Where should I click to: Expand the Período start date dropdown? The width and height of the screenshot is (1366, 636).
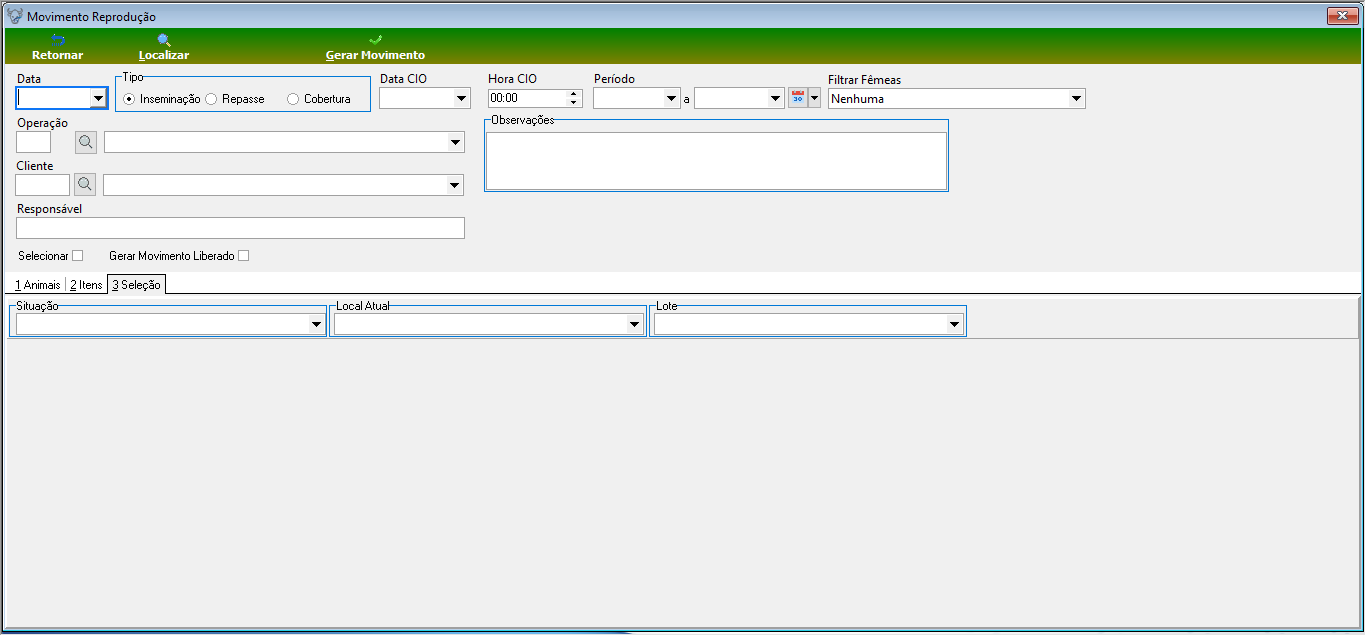[x=672, y=98]
